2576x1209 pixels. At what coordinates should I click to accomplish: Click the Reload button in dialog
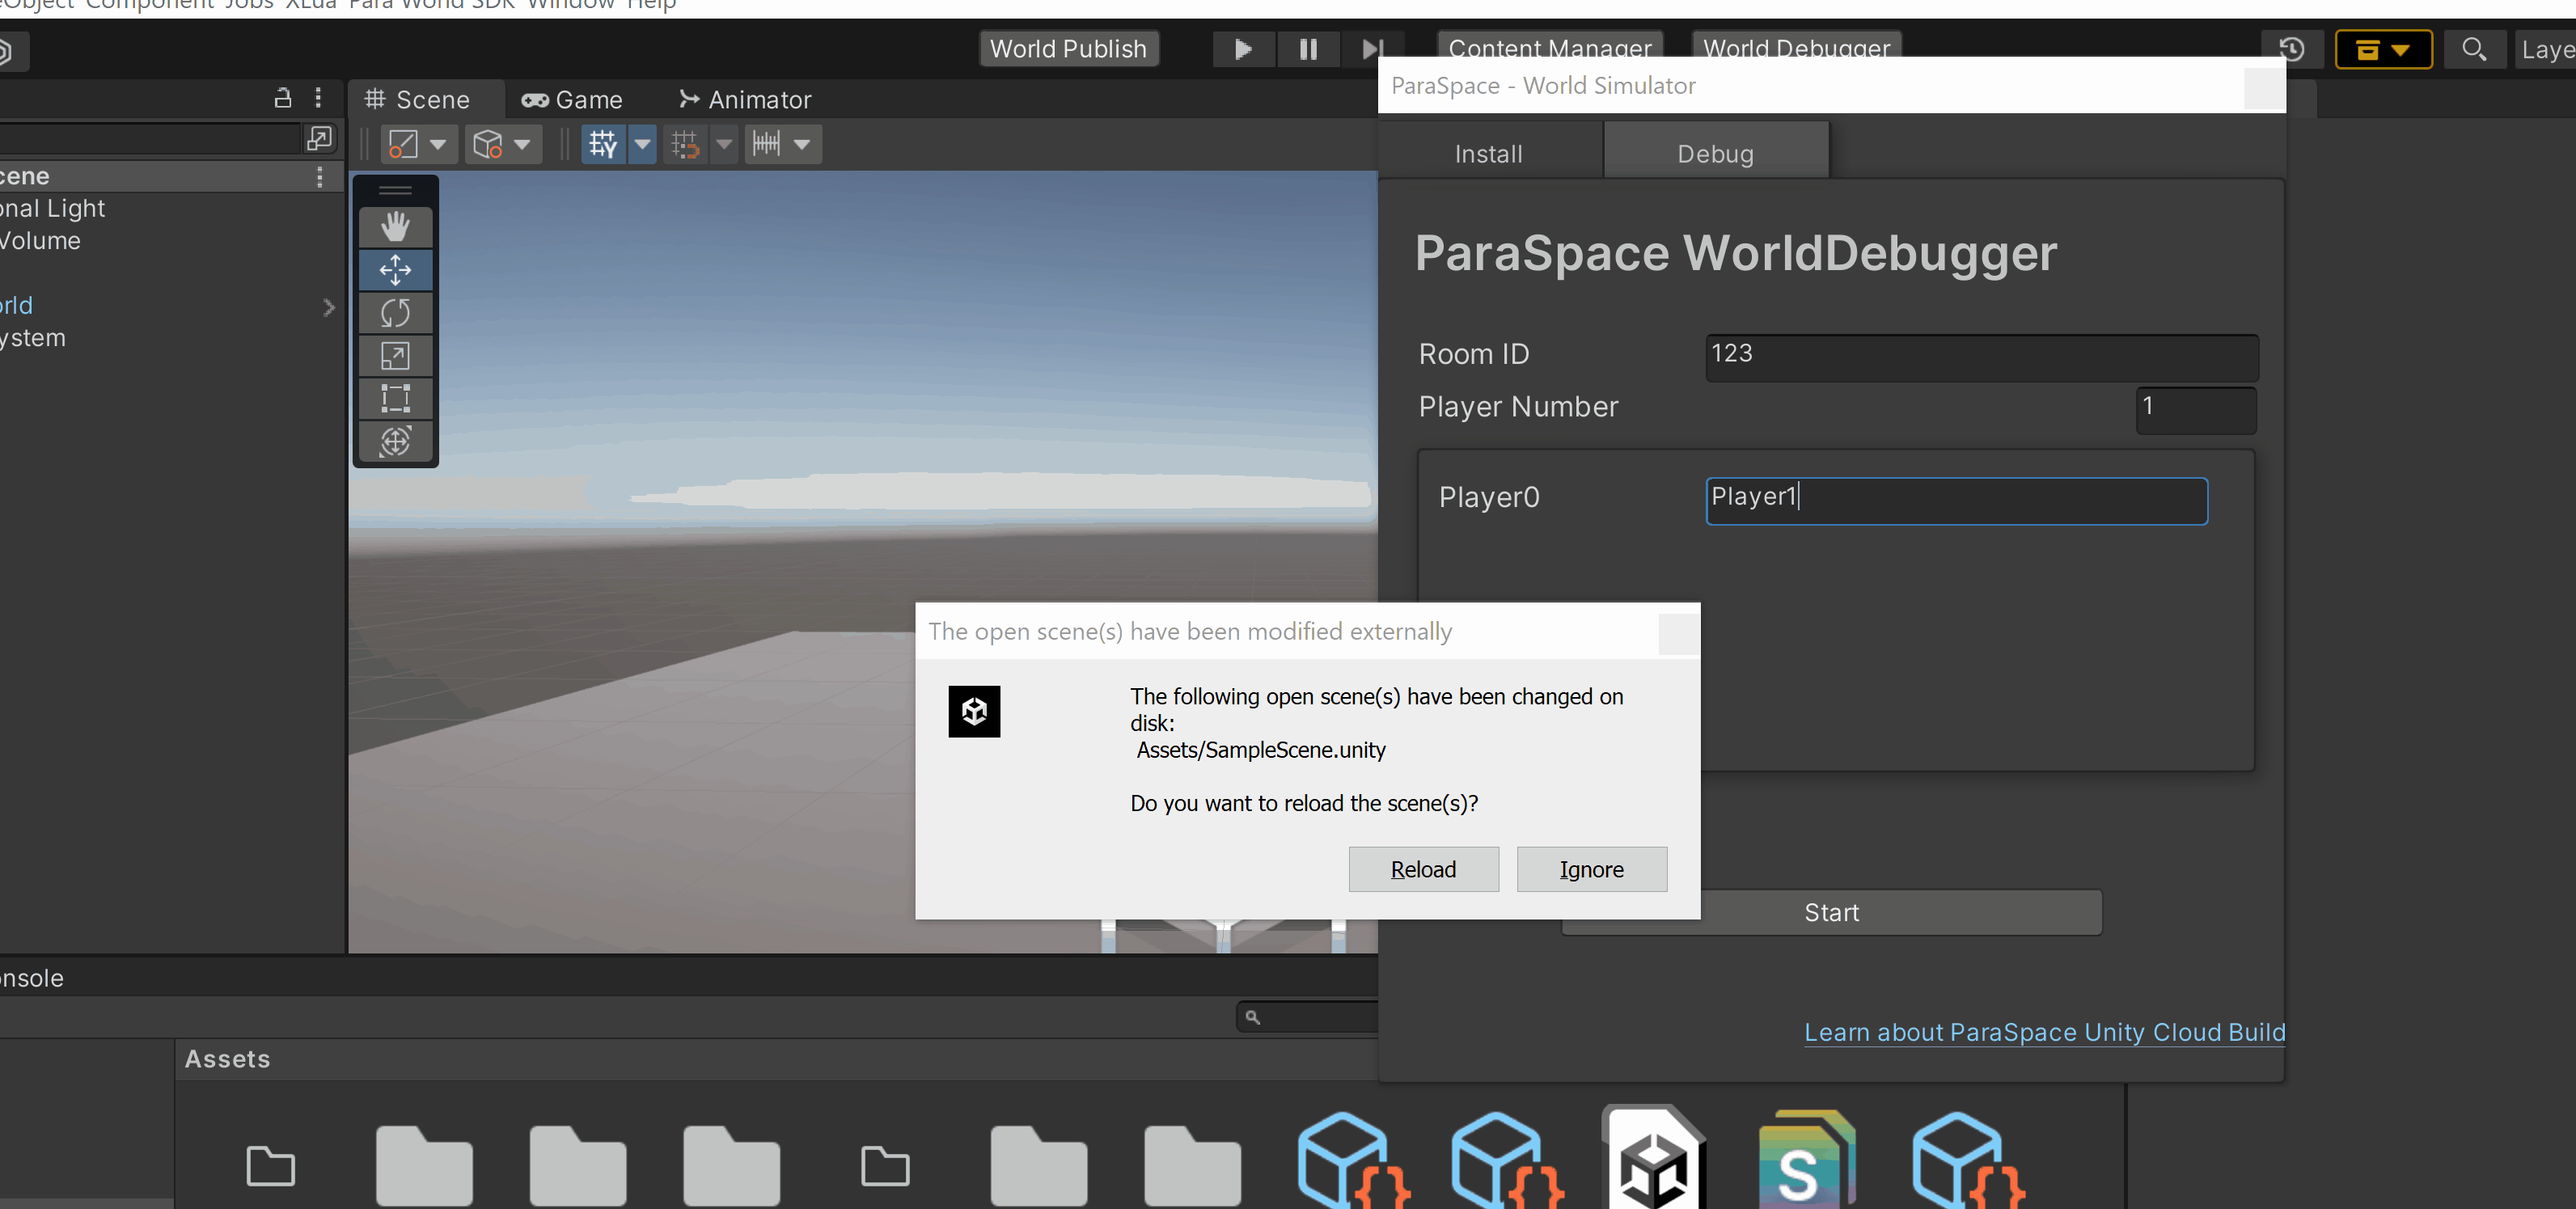pos(1422,869)
